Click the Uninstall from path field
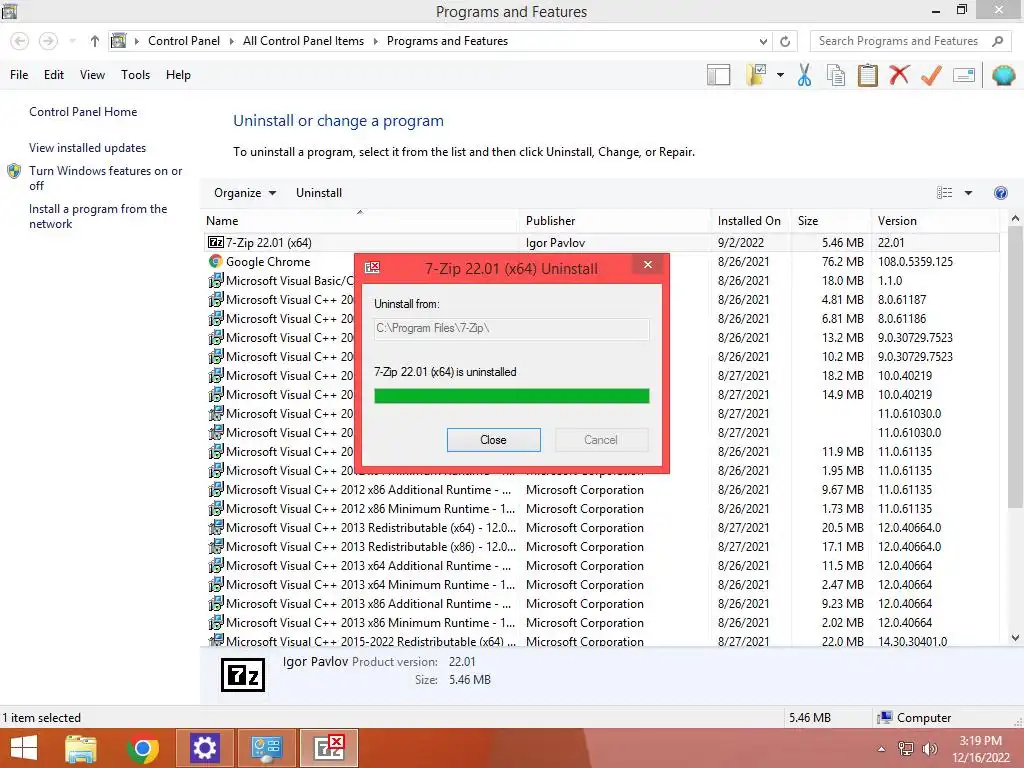The height and width of the screenshot is (768, 1024). pyautogui.click(x=511, y=328)
